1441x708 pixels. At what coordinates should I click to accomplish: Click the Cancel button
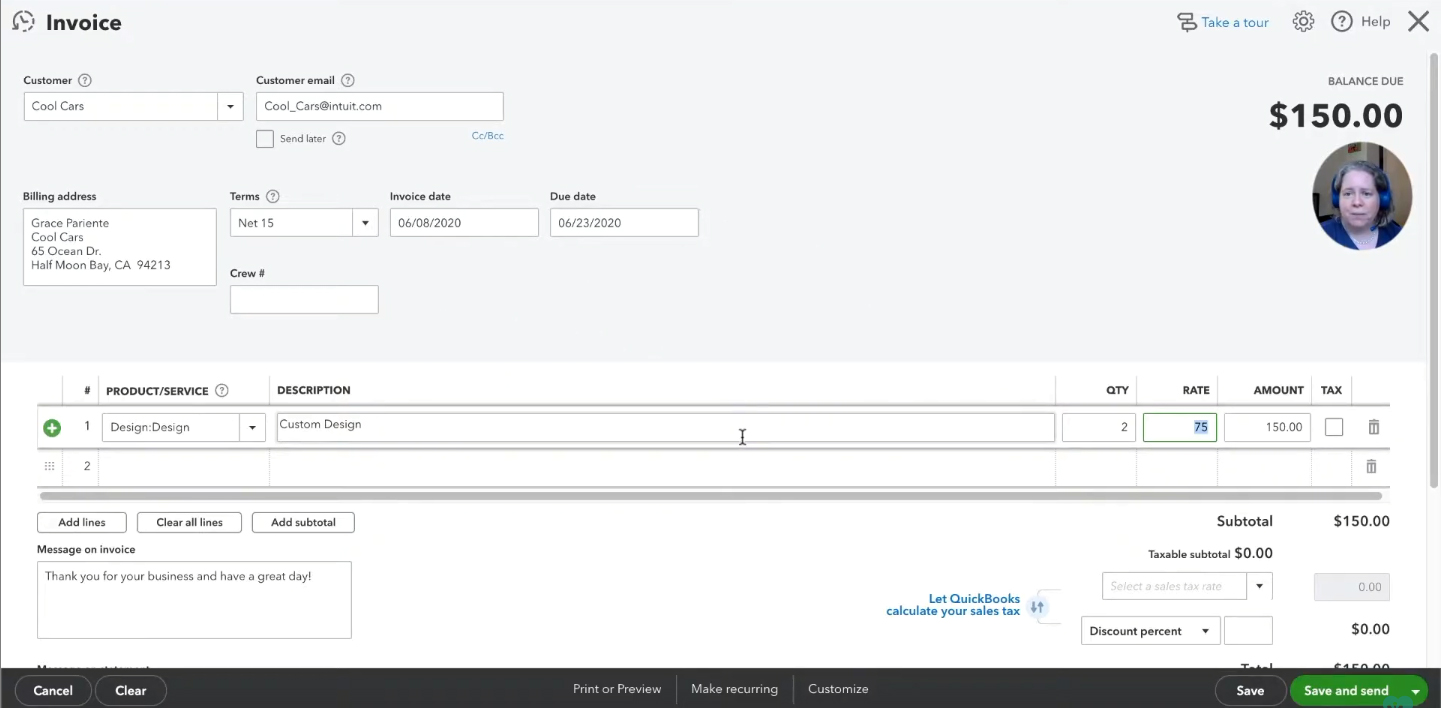(x=53, y=691)
